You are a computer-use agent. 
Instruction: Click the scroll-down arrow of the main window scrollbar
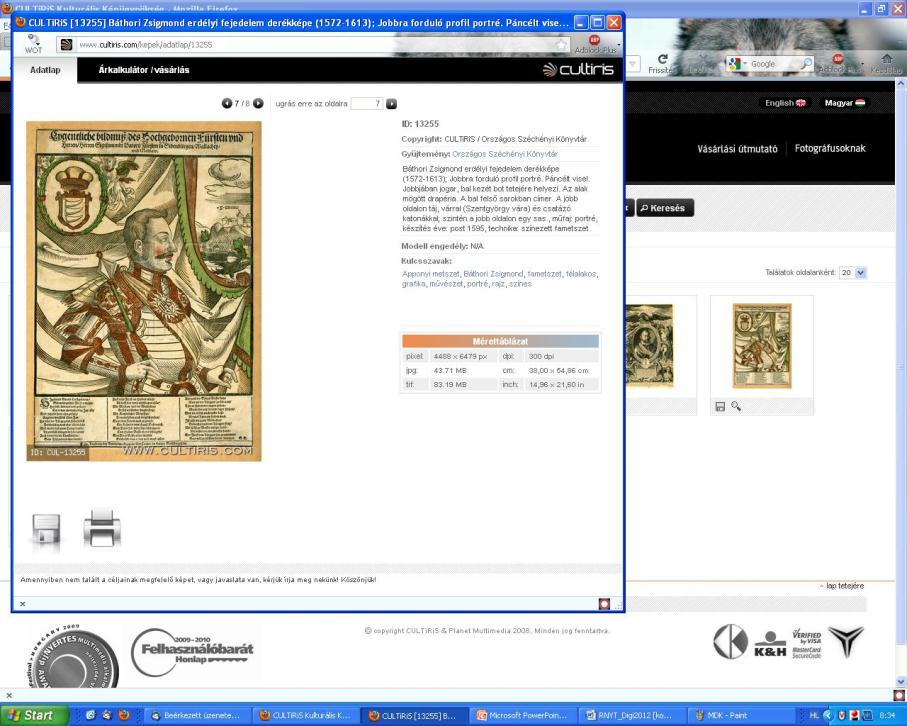[901, 682]
